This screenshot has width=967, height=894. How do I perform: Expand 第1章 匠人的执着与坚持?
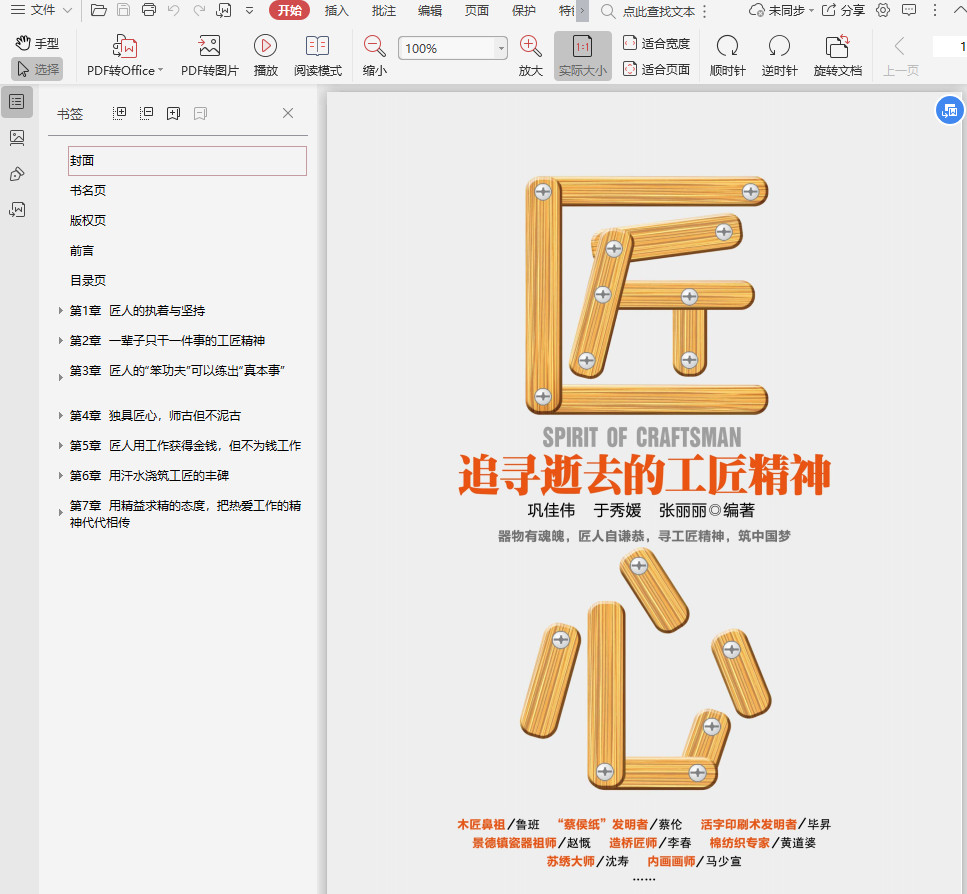(x=60, y=310)
